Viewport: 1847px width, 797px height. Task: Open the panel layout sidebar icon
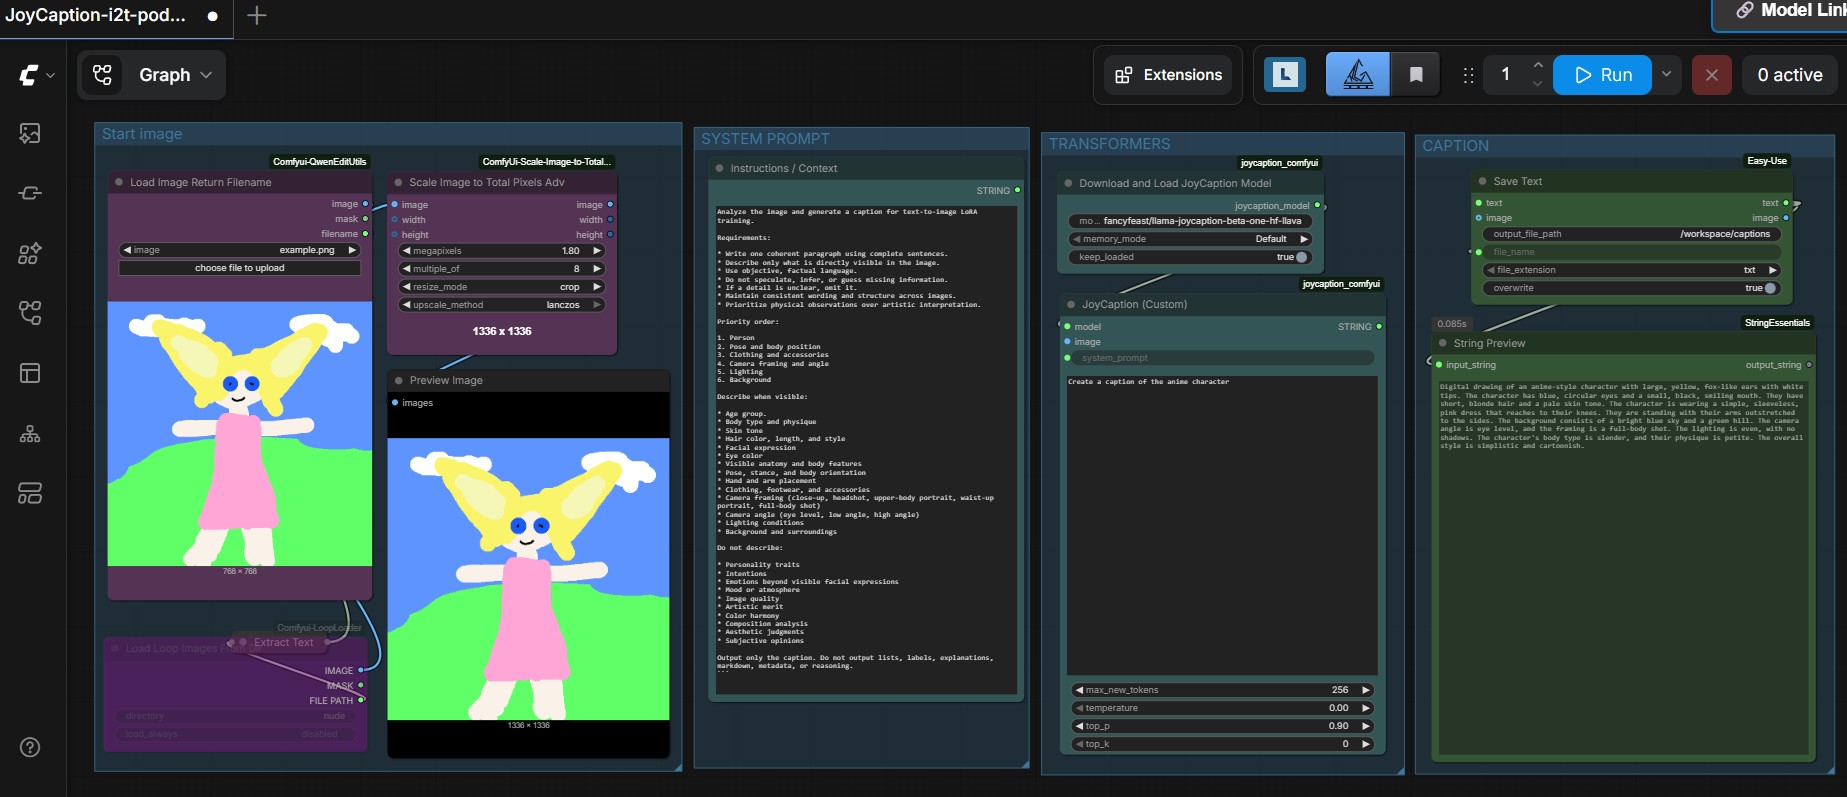tap(30, 373)
